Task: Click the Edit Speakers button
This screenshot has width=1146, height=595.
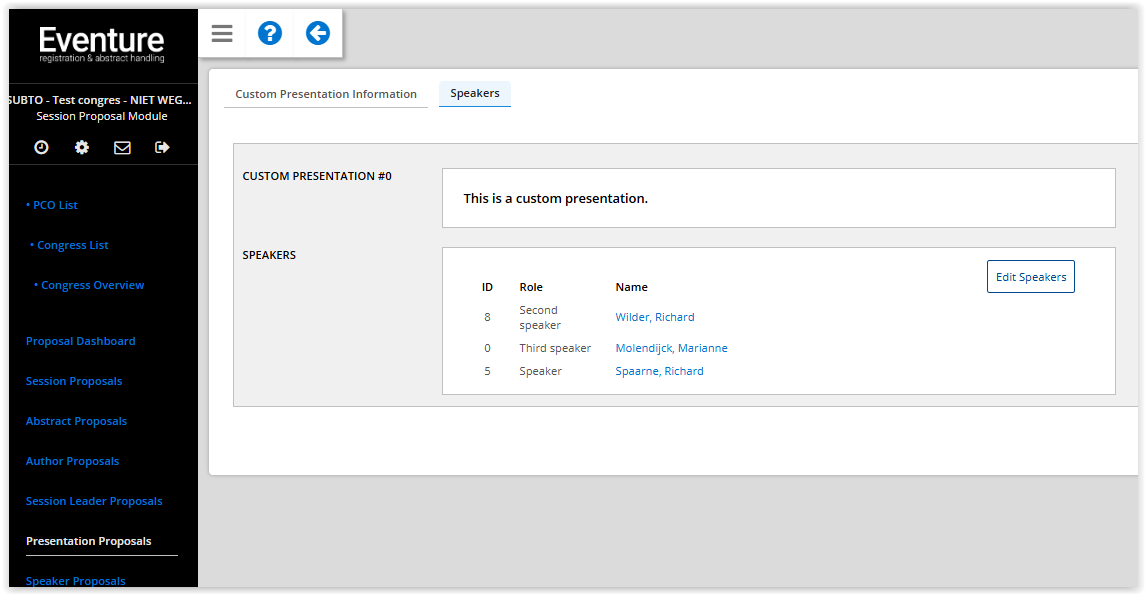Action: pos(1031,277)
